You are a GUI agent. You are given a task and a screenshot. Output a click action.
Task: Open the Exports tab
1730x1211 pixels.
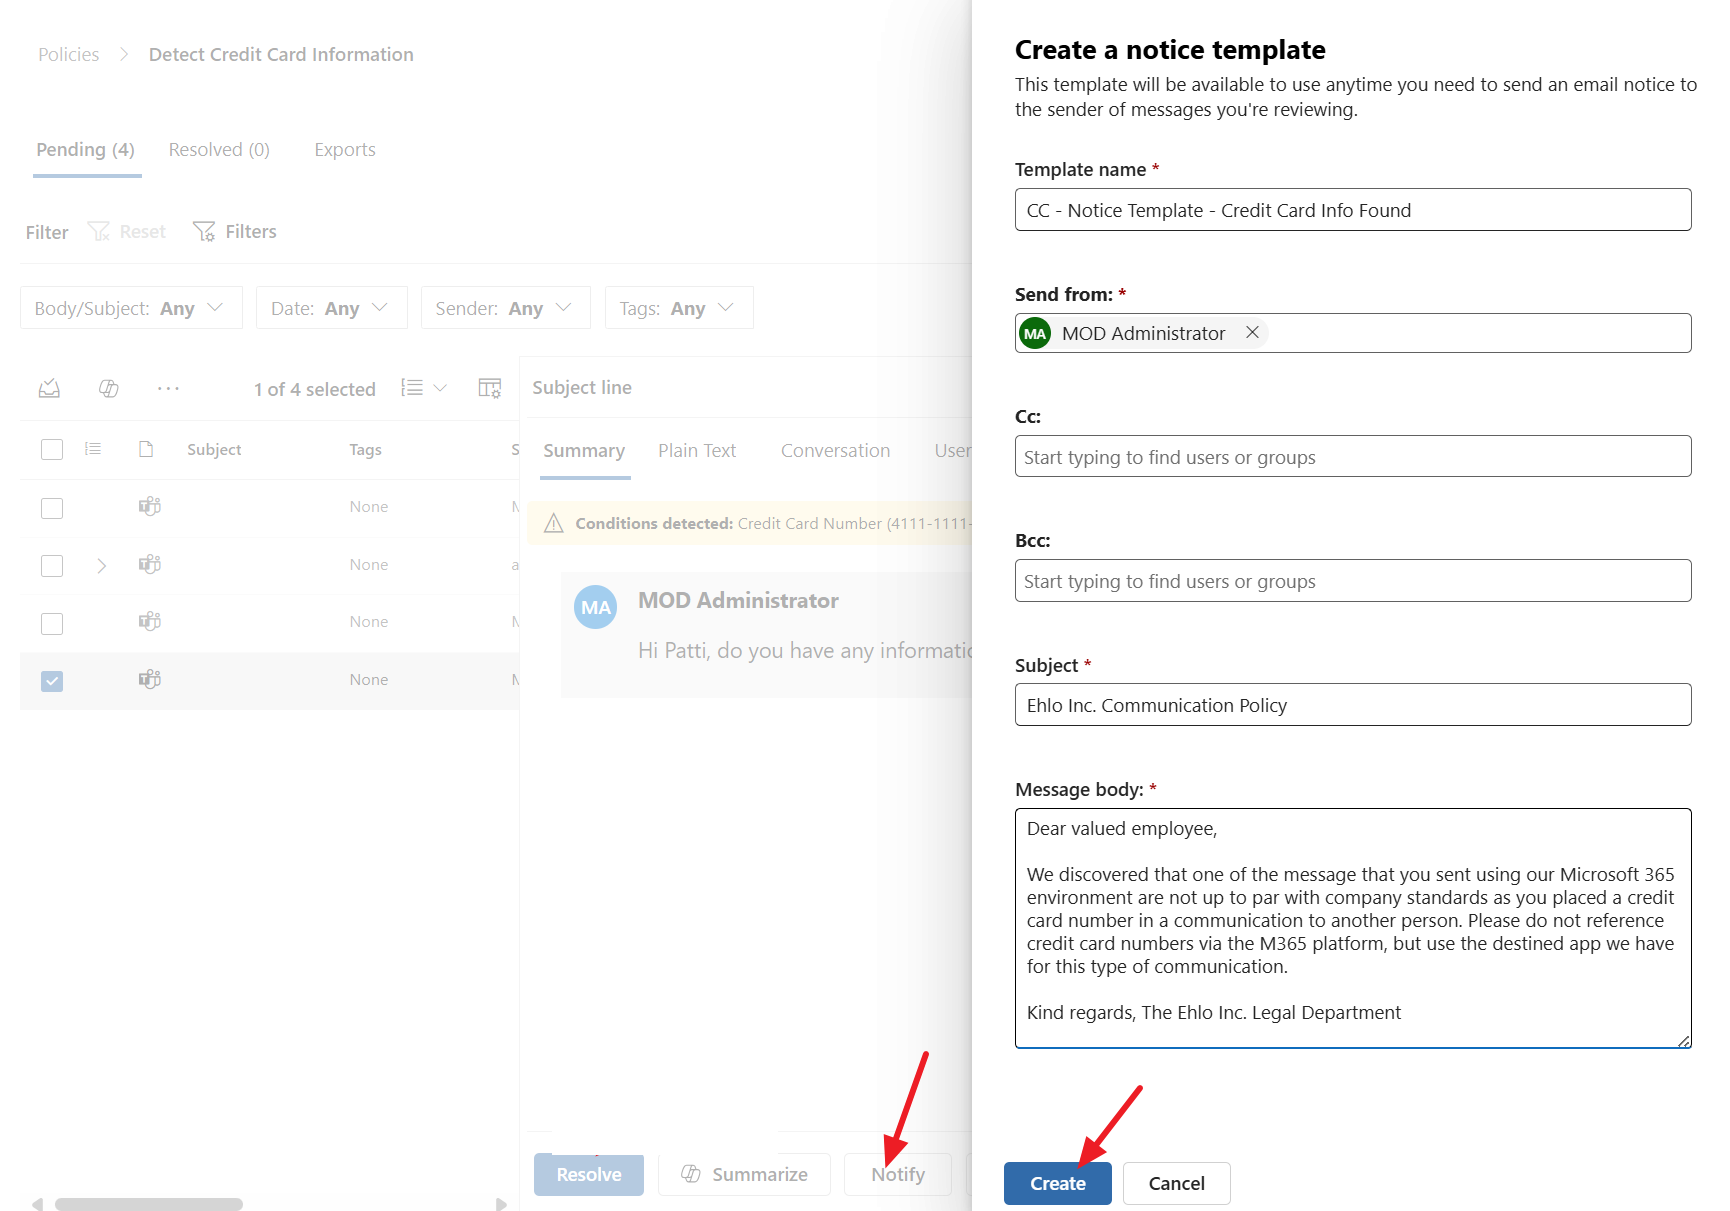click(x=344, y=149)
